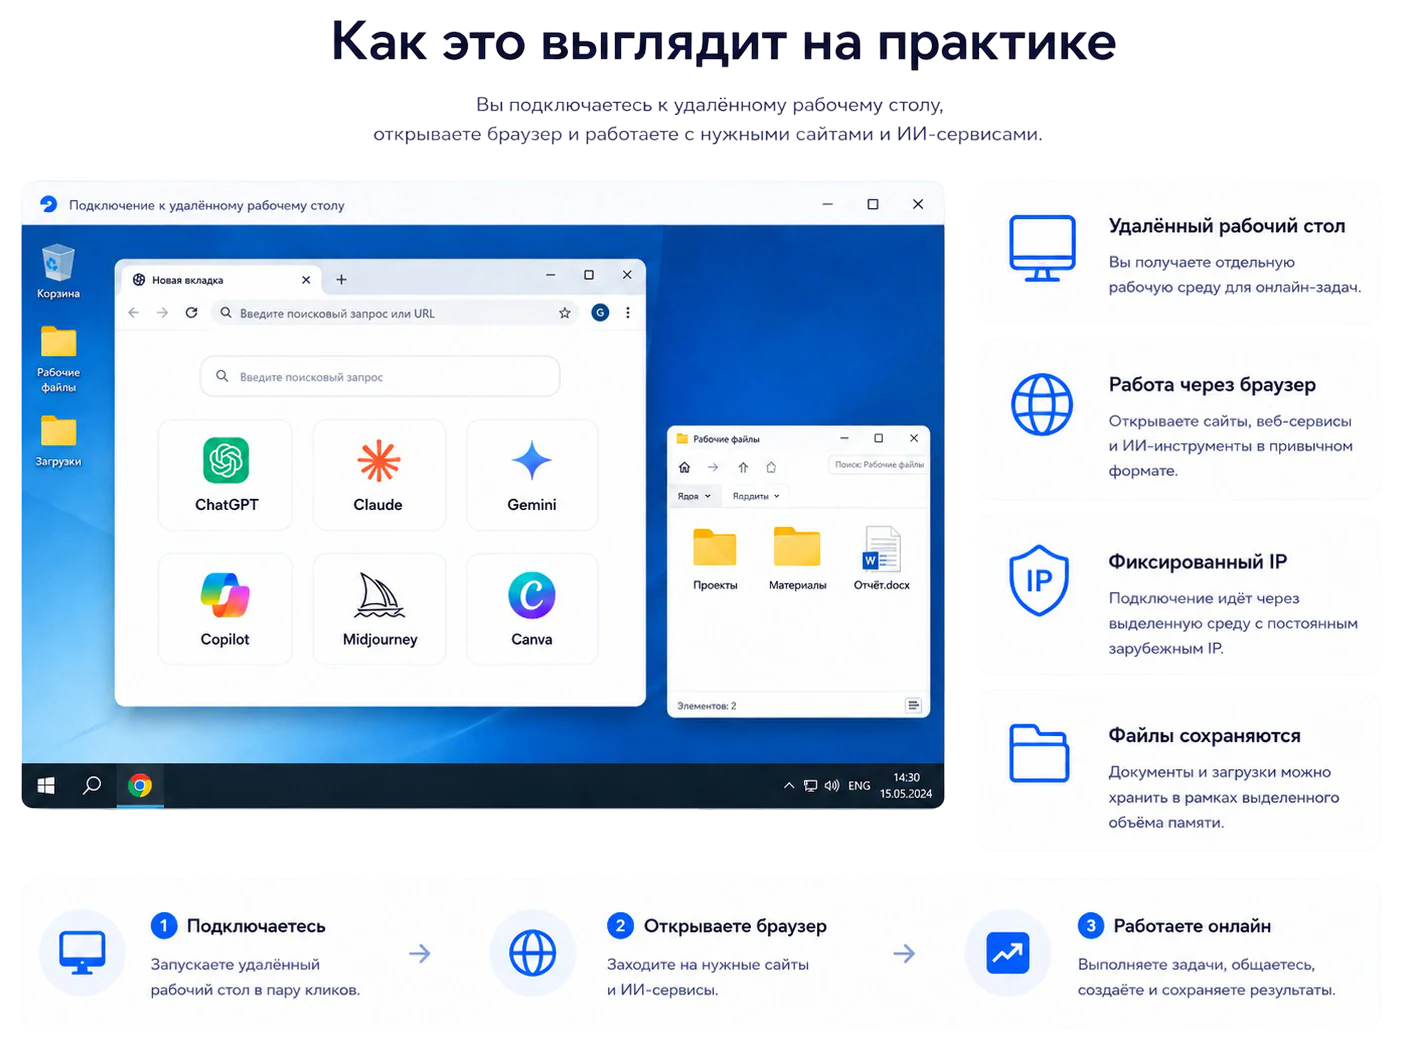Select the Загрузки desktop folder
Viewport: 1403px width, 1051px height.
(58, 441)
